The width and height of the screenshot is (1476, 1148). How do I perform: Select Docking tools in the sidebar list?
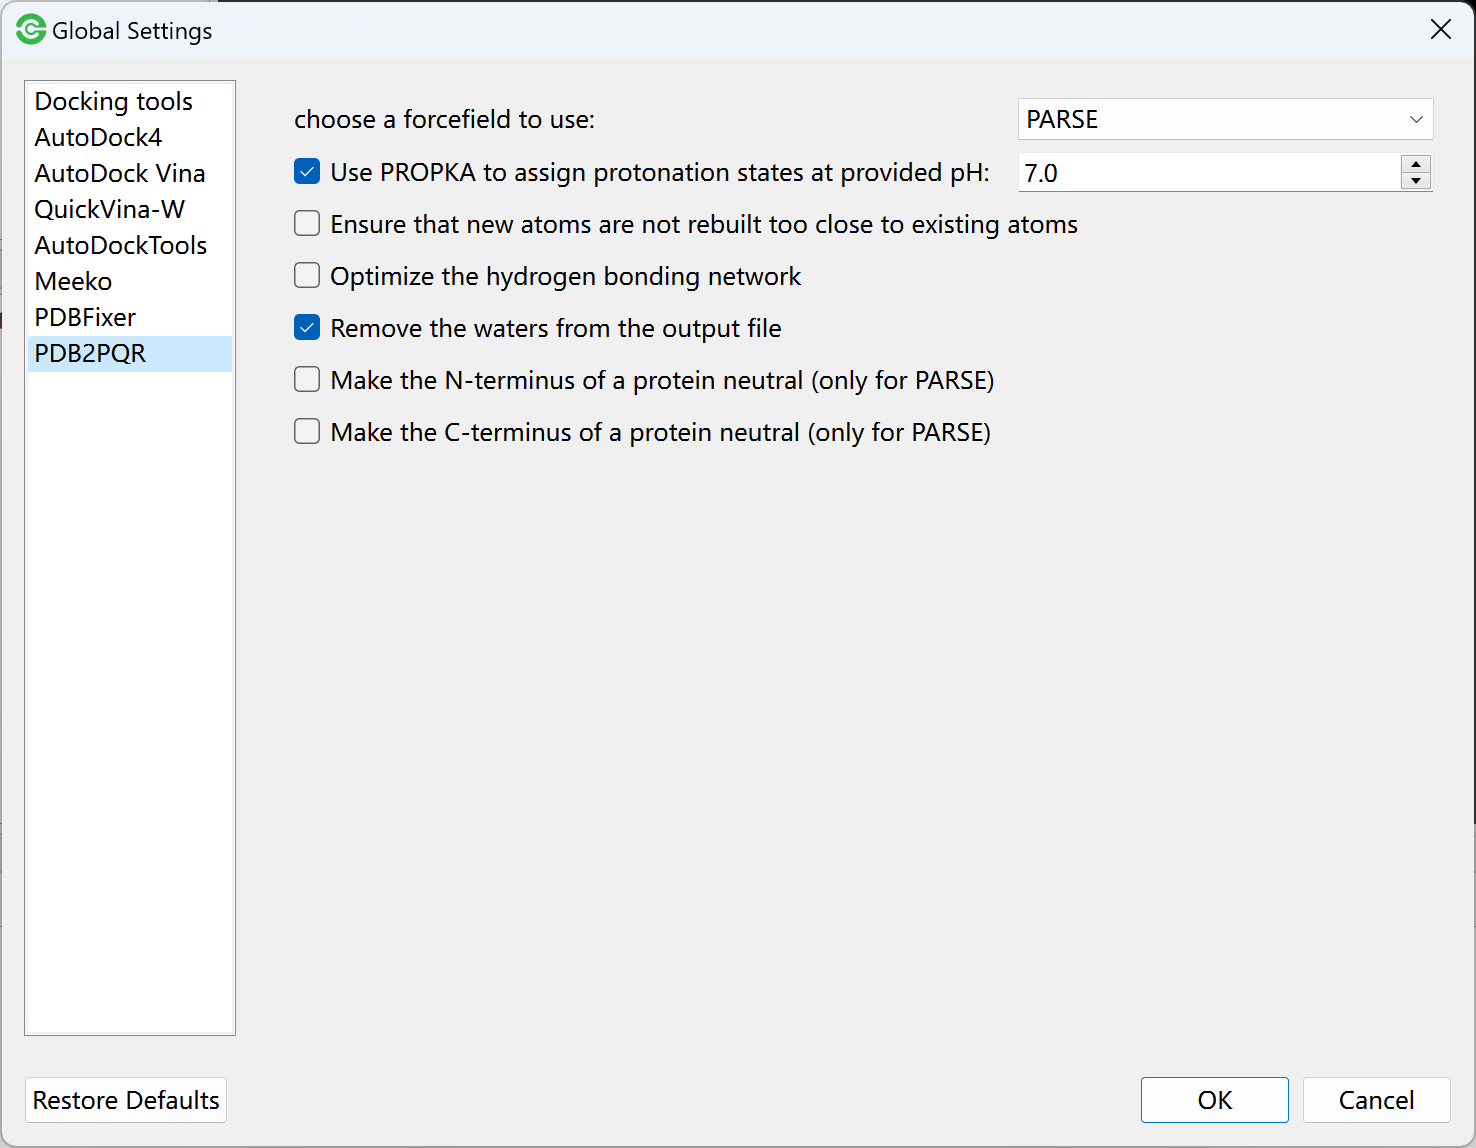[x=130, y=101]
